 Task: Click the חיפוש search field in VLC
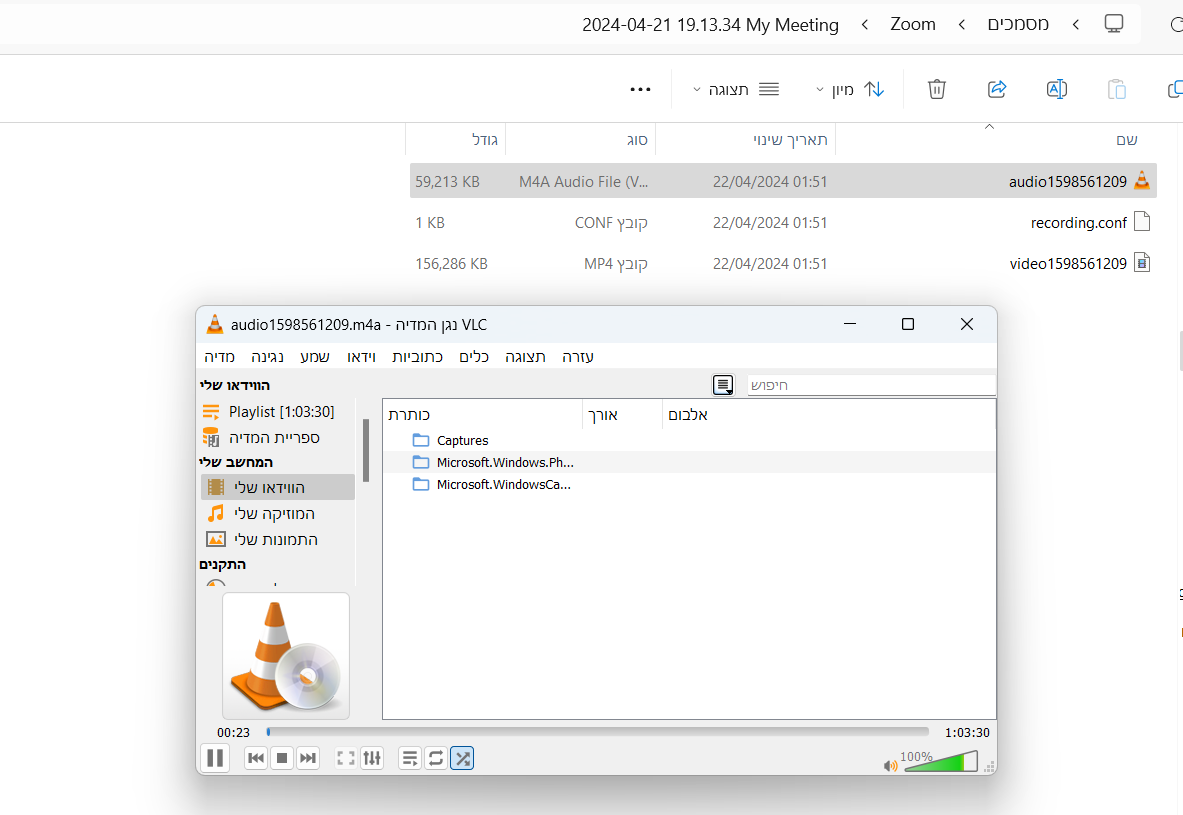tap(871, 385)
